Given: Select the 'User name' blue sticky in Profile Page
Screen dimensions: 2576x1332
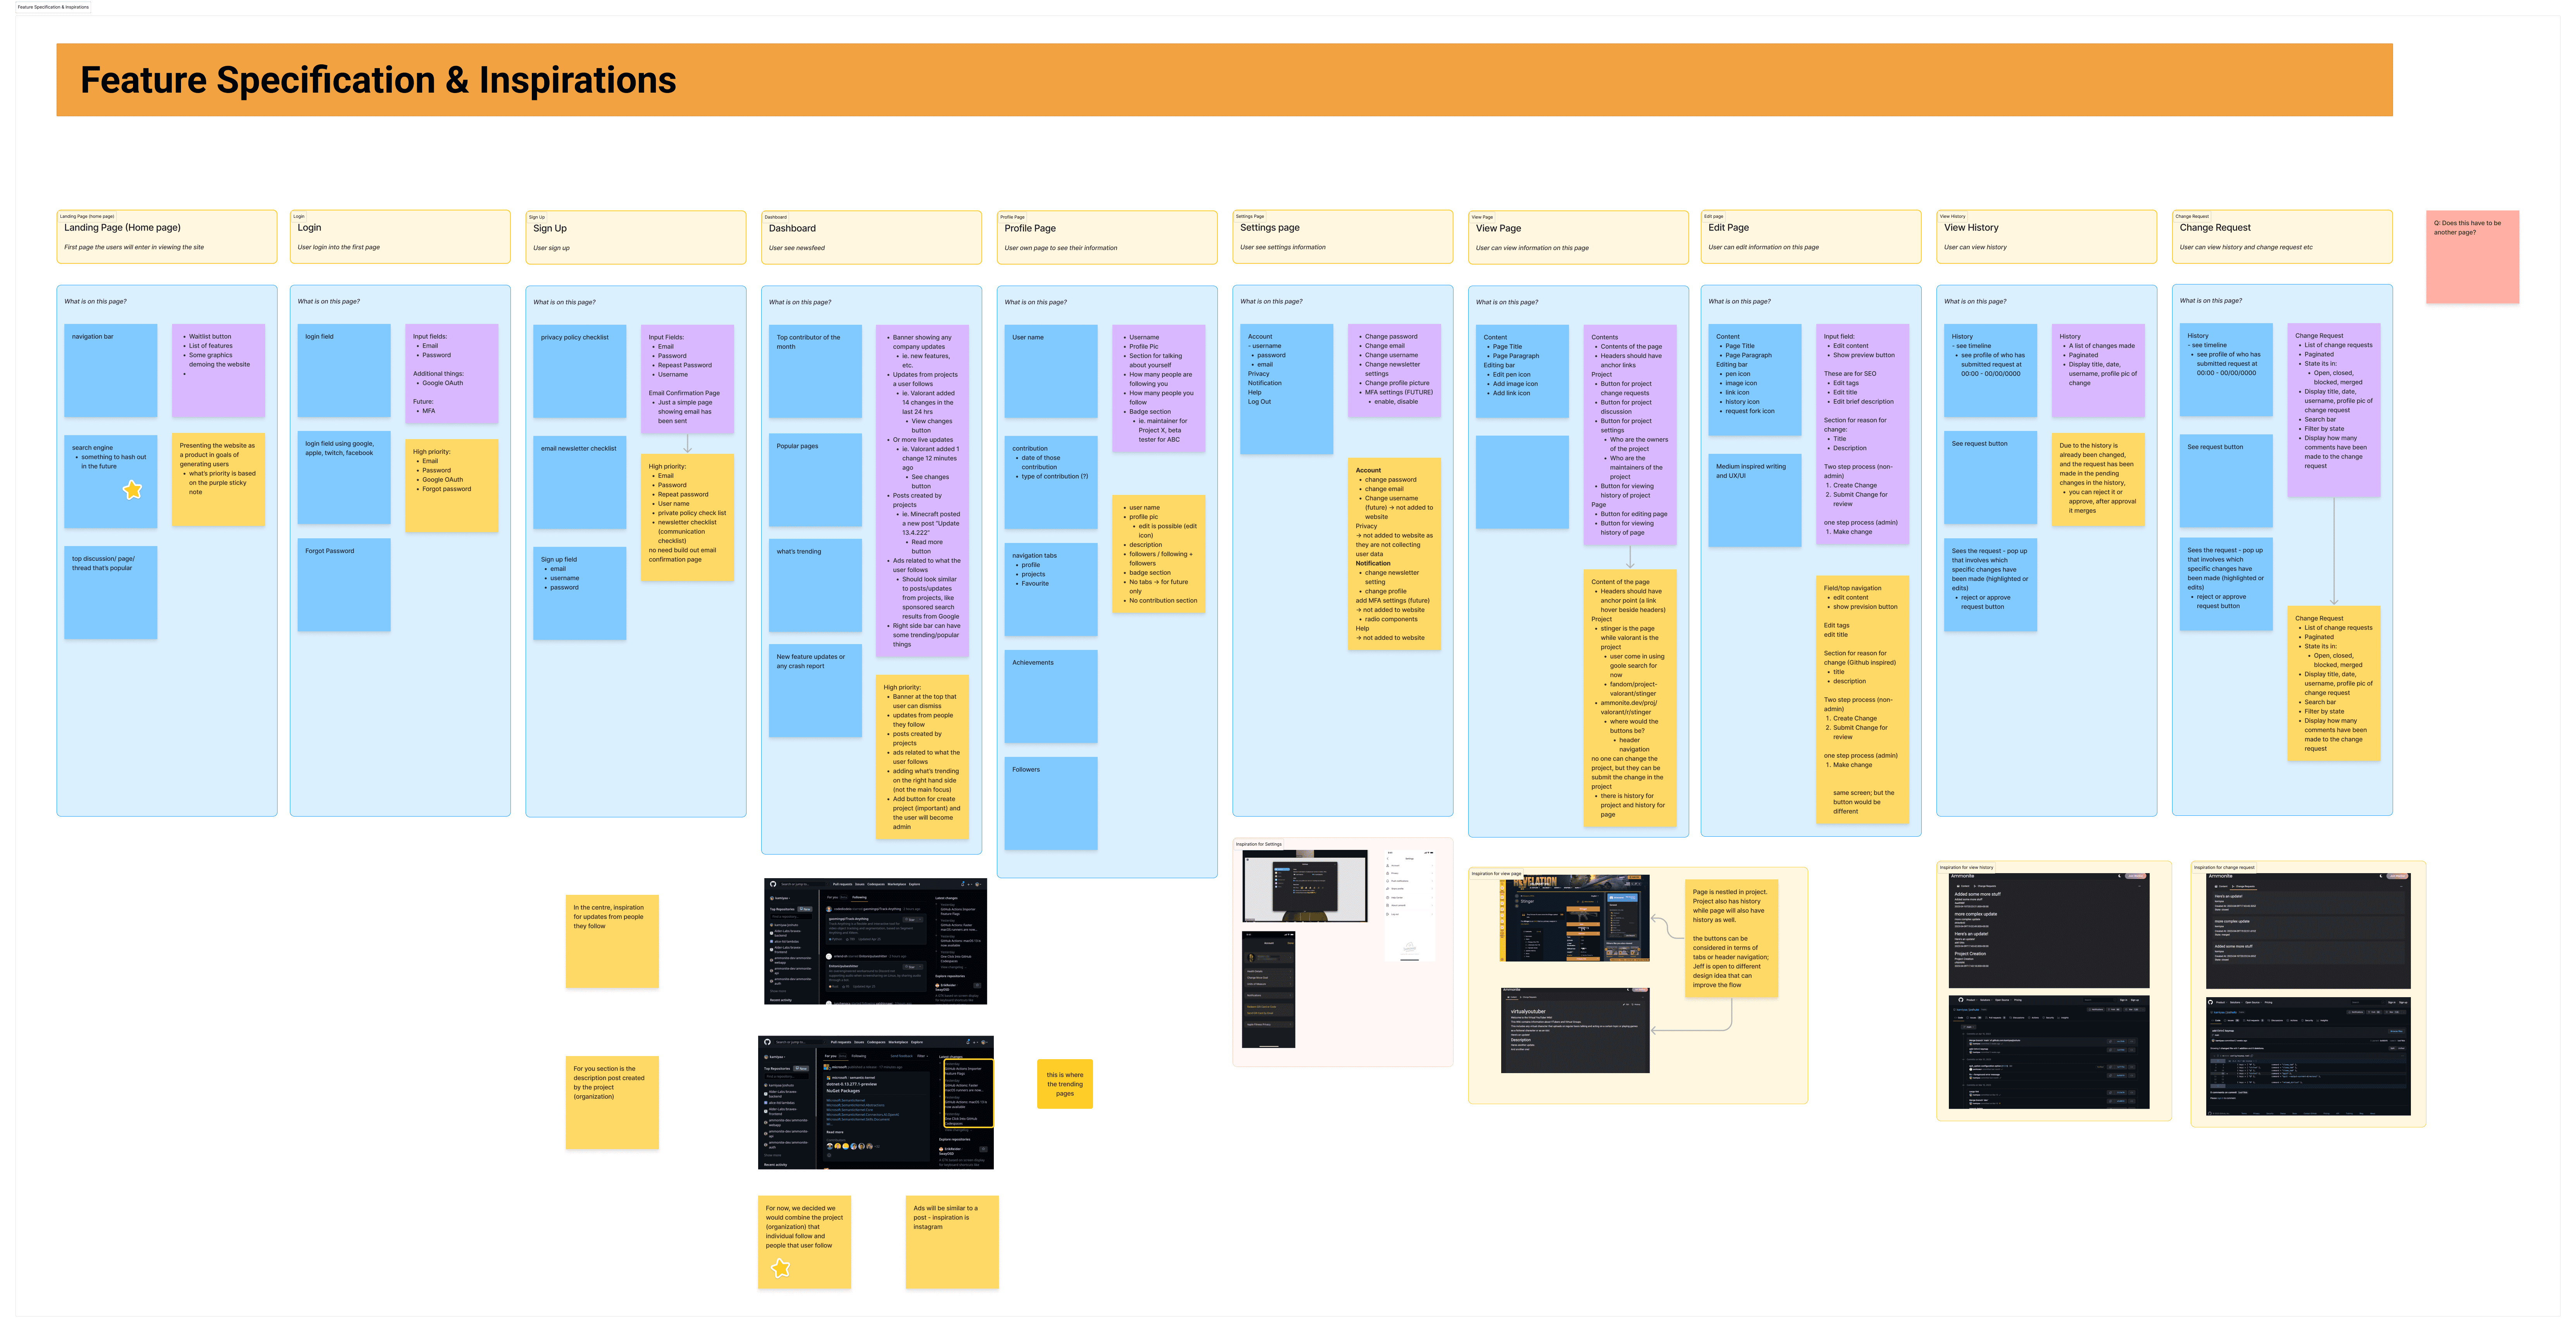Looking at the screenshot, I should [x=1051, y=371].
